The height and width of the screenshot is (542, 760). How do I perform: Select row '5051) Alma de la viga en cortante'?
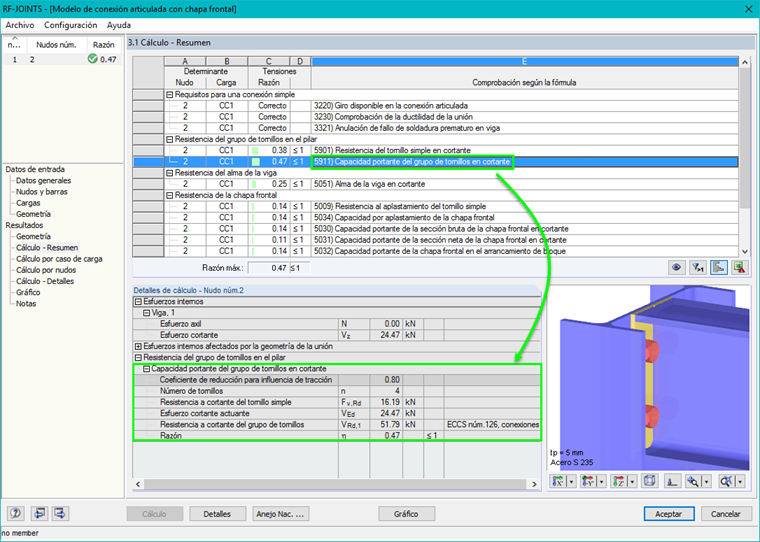(x=435, y=184)
